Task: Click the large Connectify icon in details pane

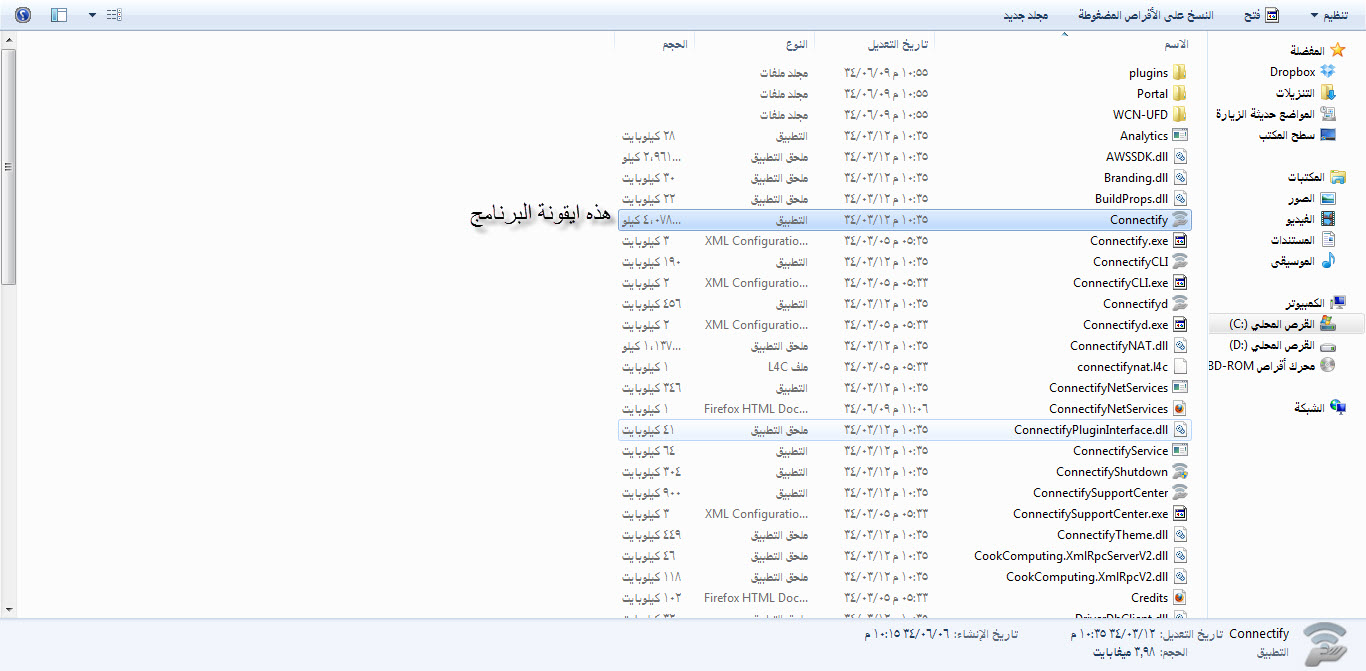Action: (1326, 645)
